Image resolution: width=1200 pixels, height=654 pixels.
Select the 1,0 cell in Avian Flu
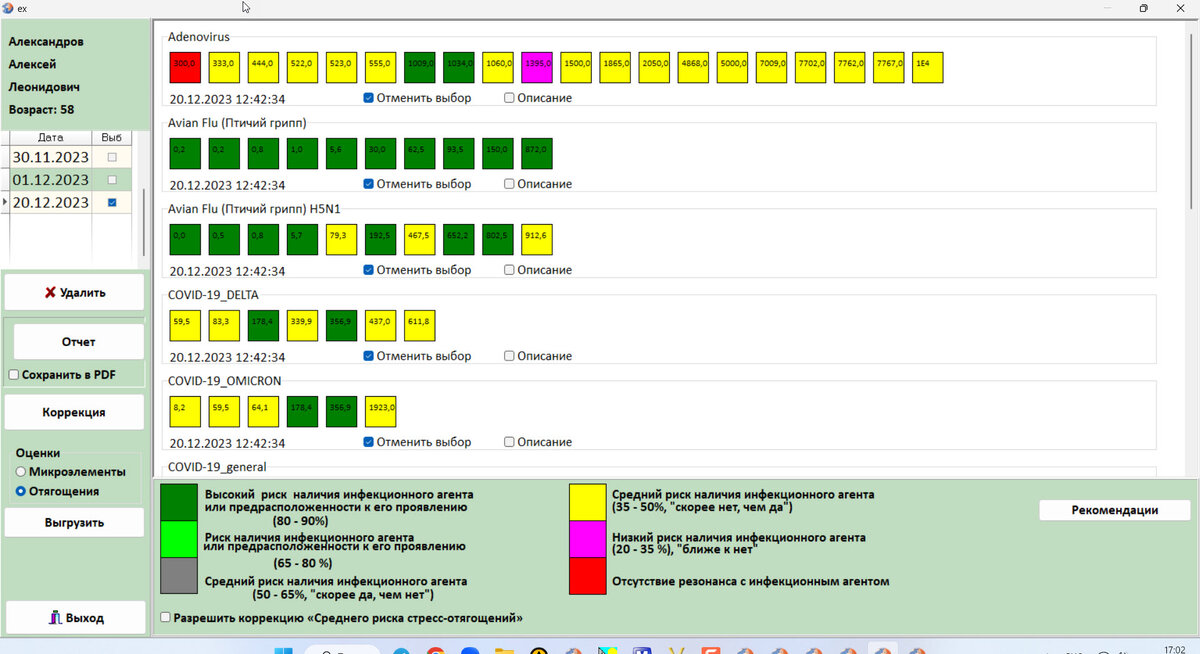[x=302, y=153]
